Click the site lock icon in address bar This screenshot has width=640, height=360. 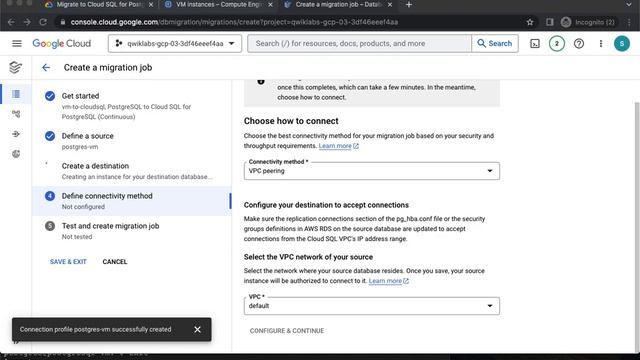(x=62, y=22)
